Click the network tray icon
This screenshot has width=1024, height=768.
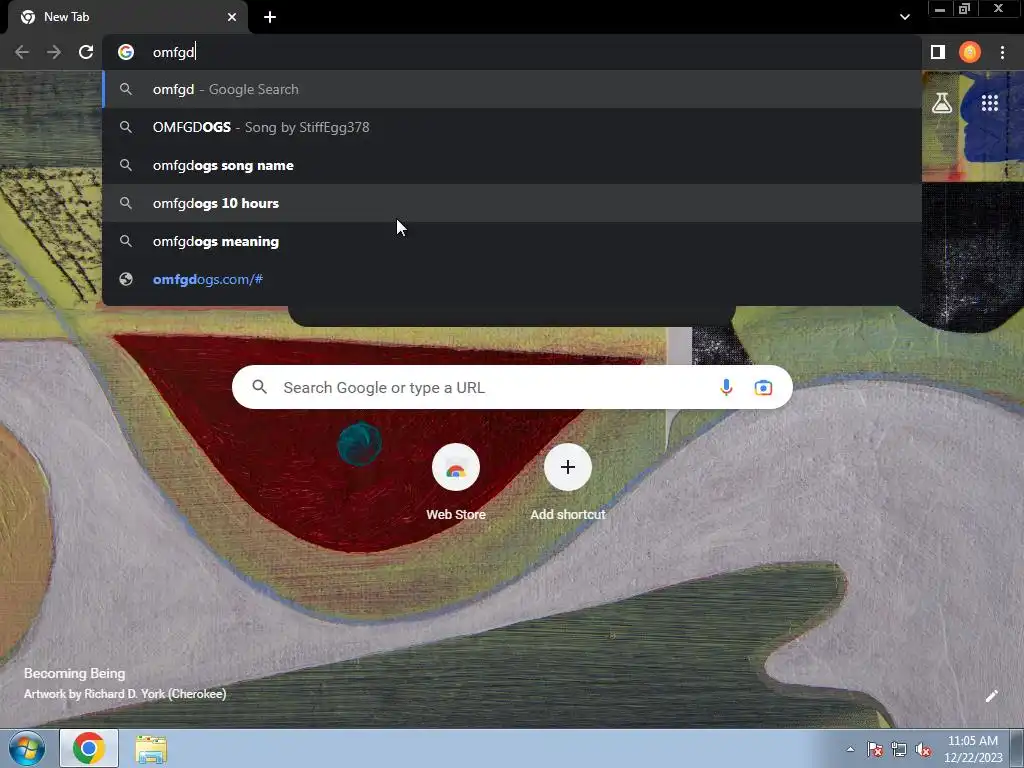coord(899,749)
